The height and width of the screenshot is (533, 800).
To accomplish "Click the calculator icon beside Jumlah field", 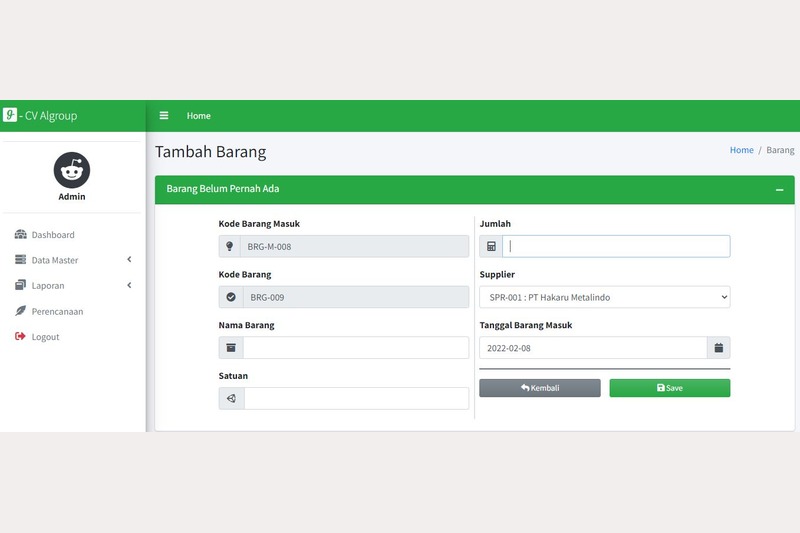I will click(491, 246).
